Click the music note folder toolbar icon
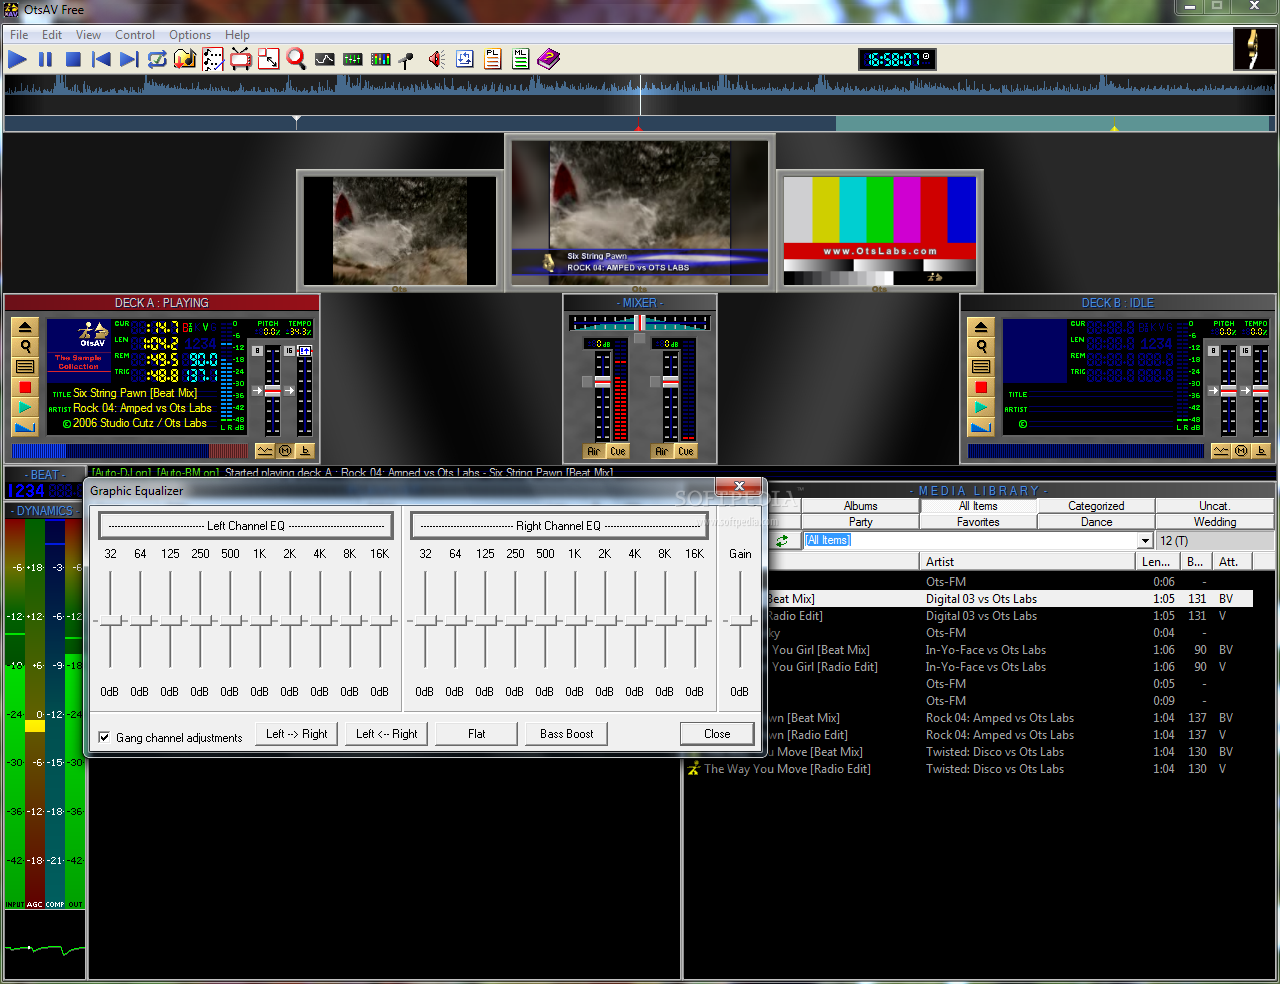 (x=185, y=60)
